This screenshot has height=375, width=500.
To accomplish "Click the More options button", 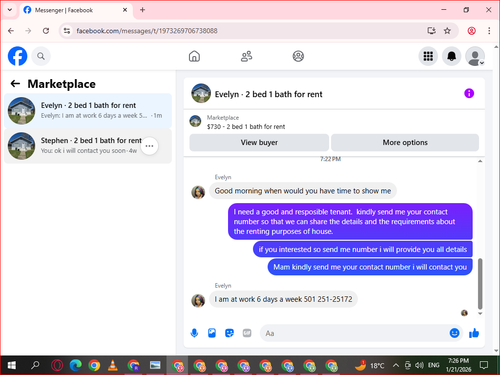I will (x=405, y=142).
